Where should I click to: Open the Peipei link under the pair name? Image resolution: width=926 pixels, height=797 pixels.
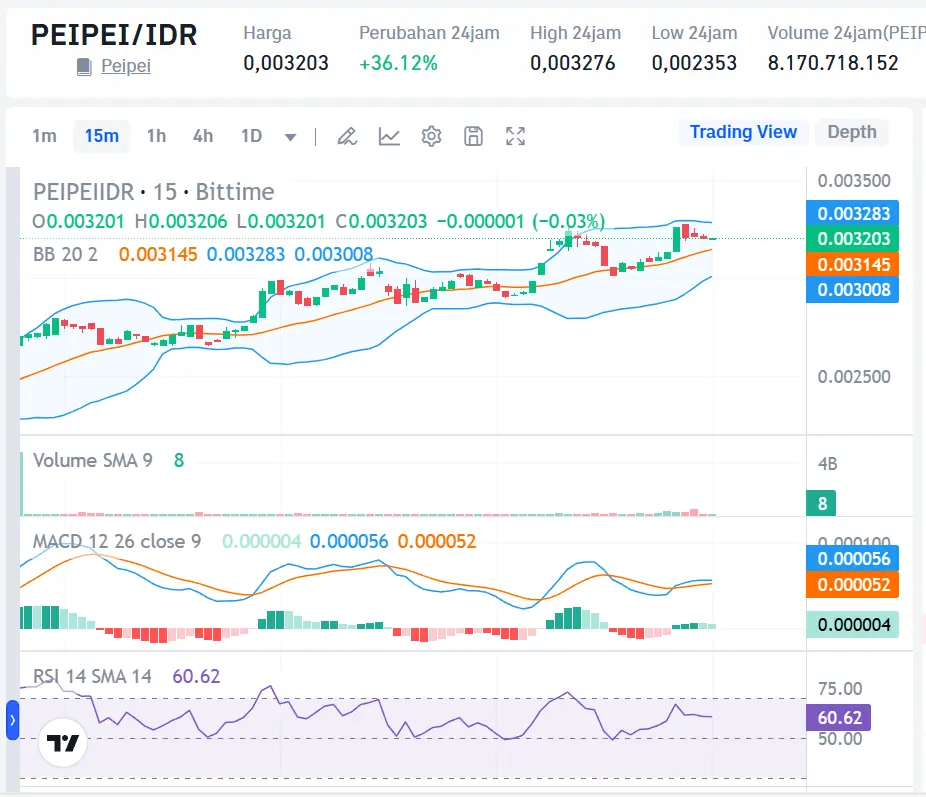tap(124, 66)
